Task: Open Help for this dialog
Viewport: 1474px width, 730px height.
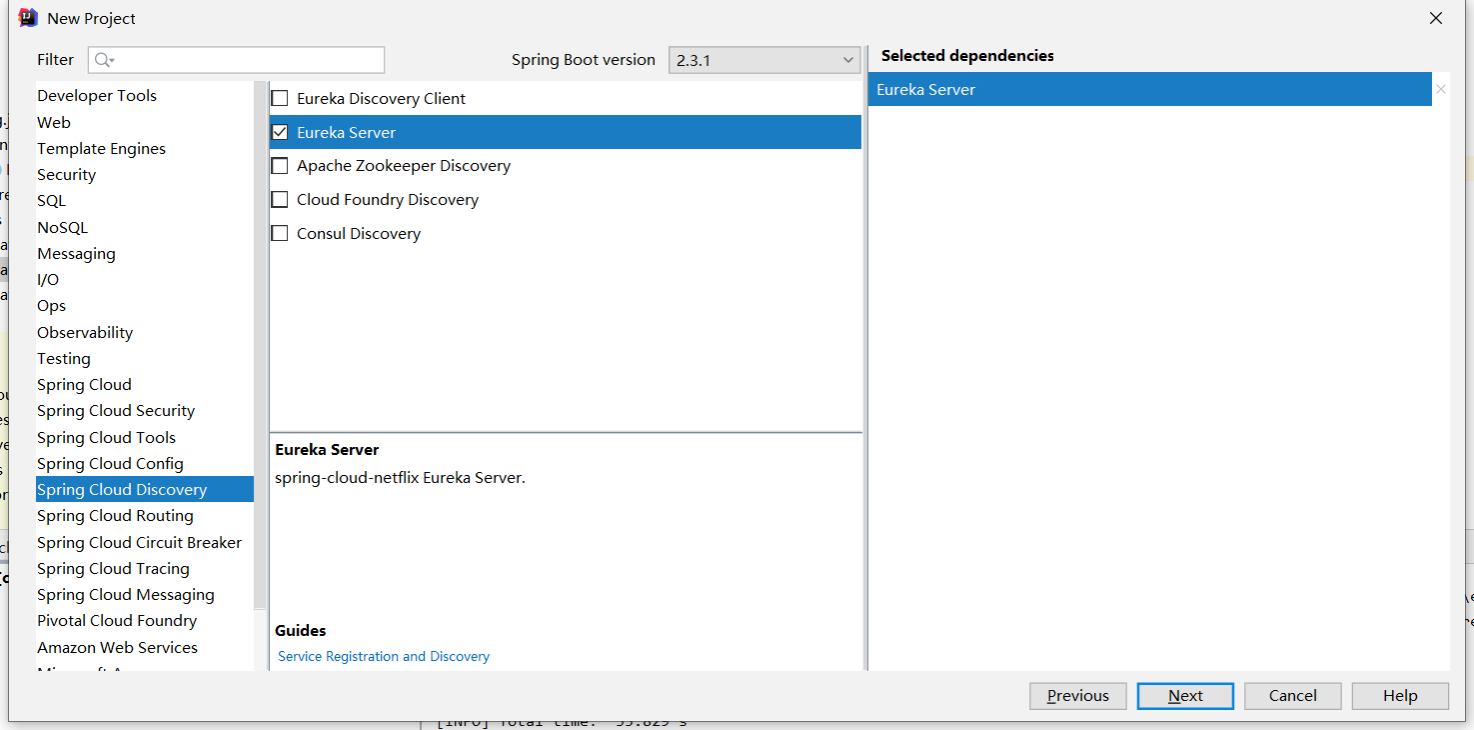Action: pos(1400,696)
